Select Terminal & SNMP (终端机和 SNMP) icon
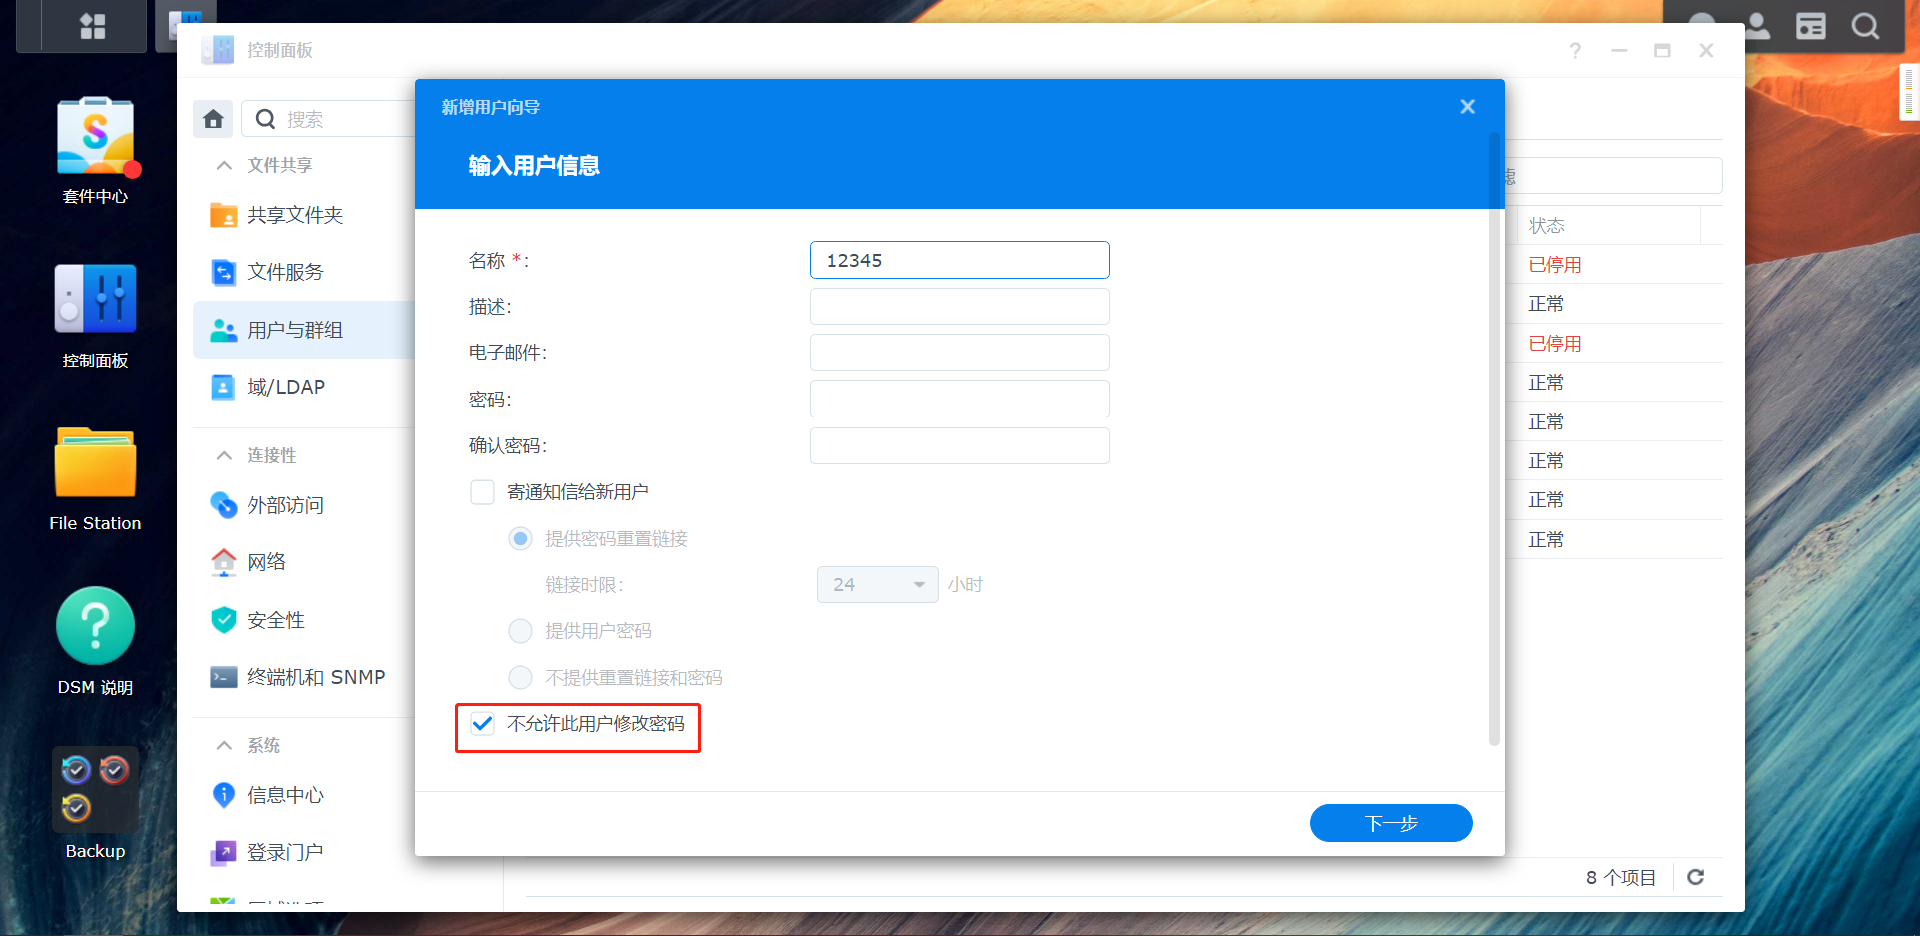Image resolution: width=1920 pixels, height=936 pixels. pyautogui.click(x=223, y=677)
